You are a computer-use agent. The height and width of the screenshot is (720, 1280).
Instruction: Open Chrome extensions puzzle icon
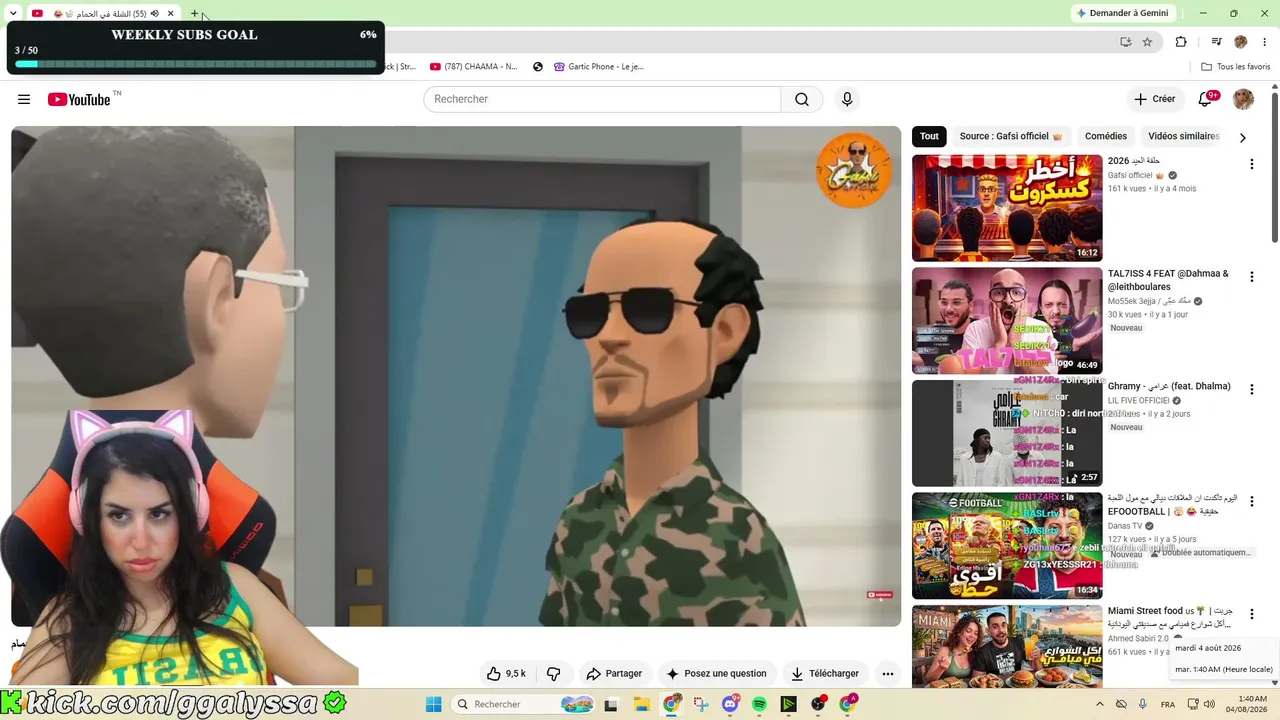[x=1181, y=42]
